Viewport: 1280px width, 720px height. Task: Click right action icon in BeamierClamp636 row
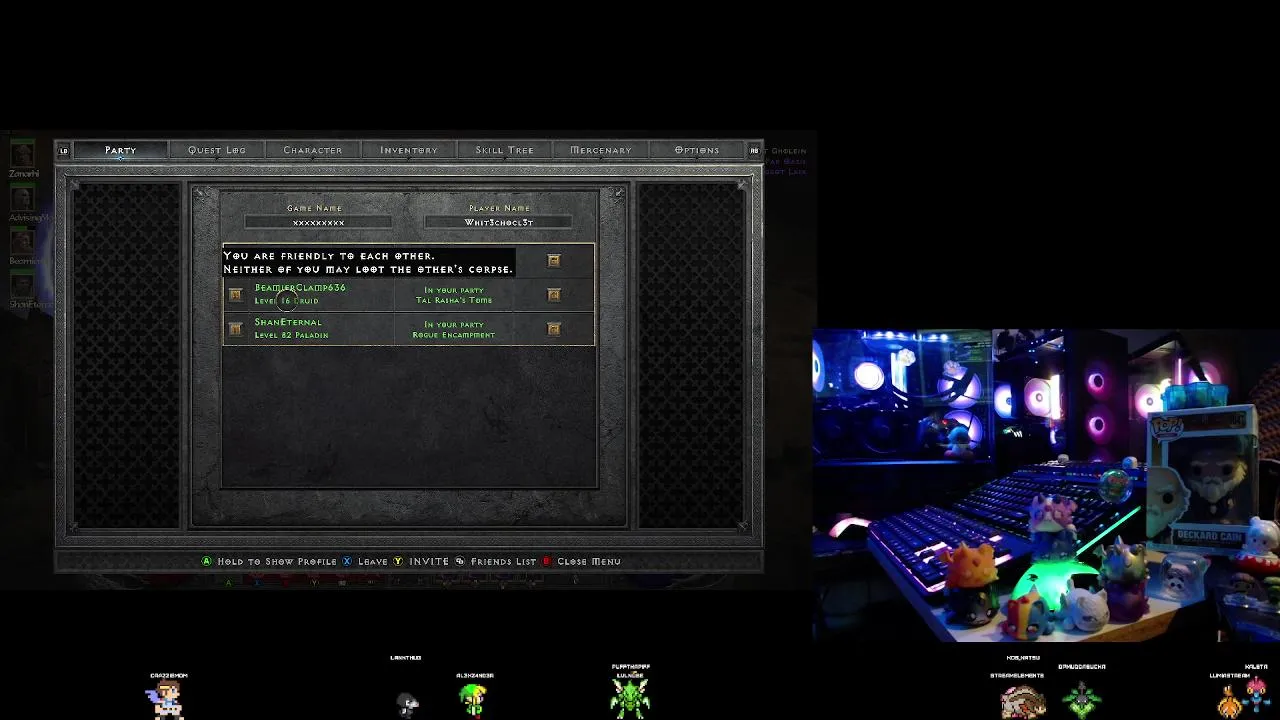point(554,295)
